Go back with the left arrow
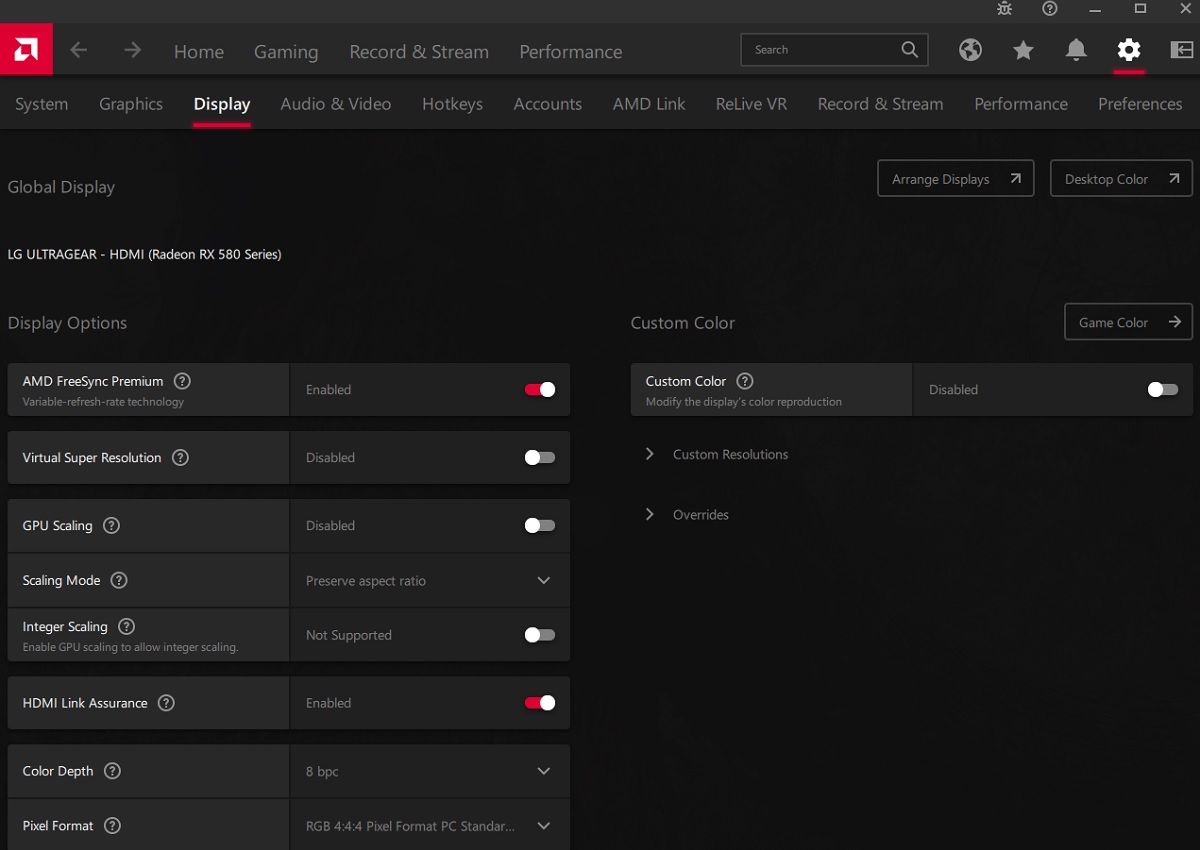 point(79,50)
